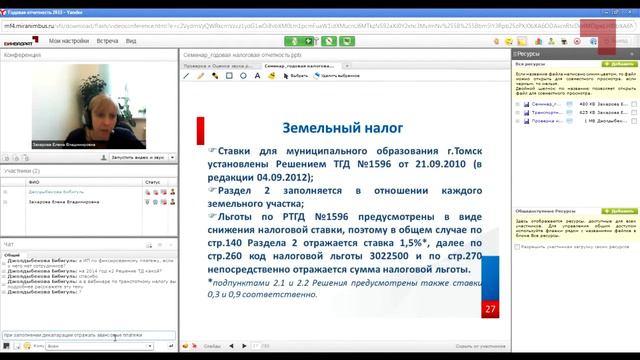
Task: Click the webcam video of Захарова Елена
Action: pyautogui.click(x=89, y=106)
